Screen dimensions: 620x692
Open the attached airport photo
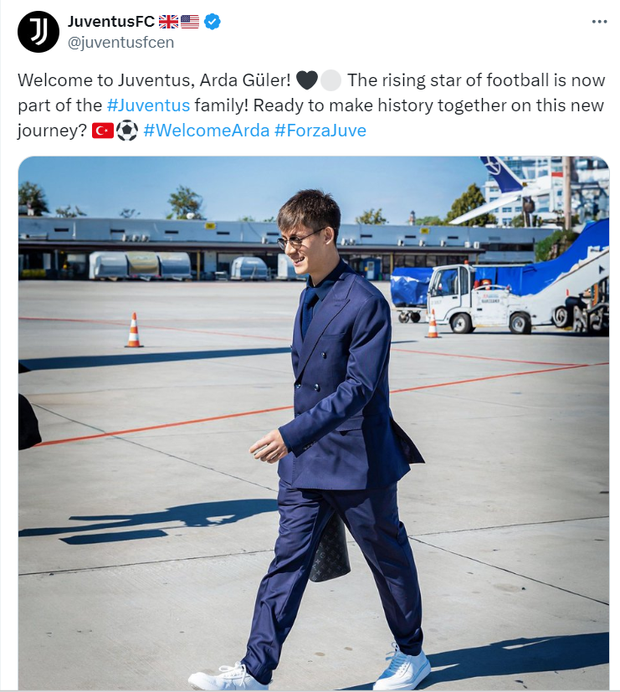(x=314, y=423)
